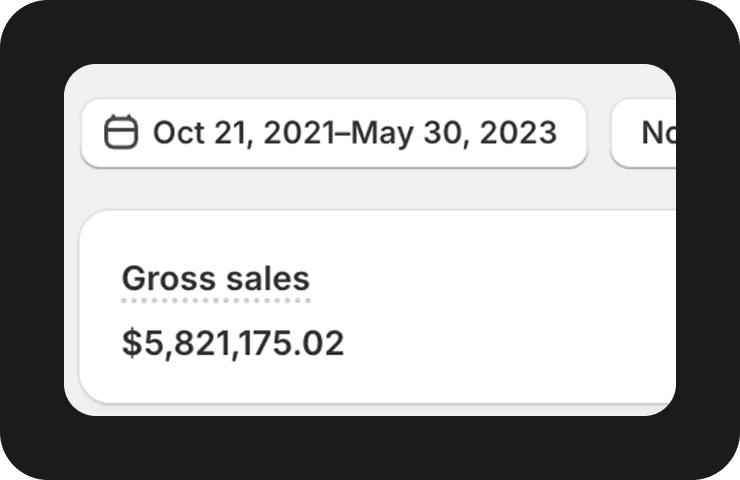This screenshot has height=480, width=740.
Task: Click the dark border outside the dashboard panel
Action: click(30, 240)
